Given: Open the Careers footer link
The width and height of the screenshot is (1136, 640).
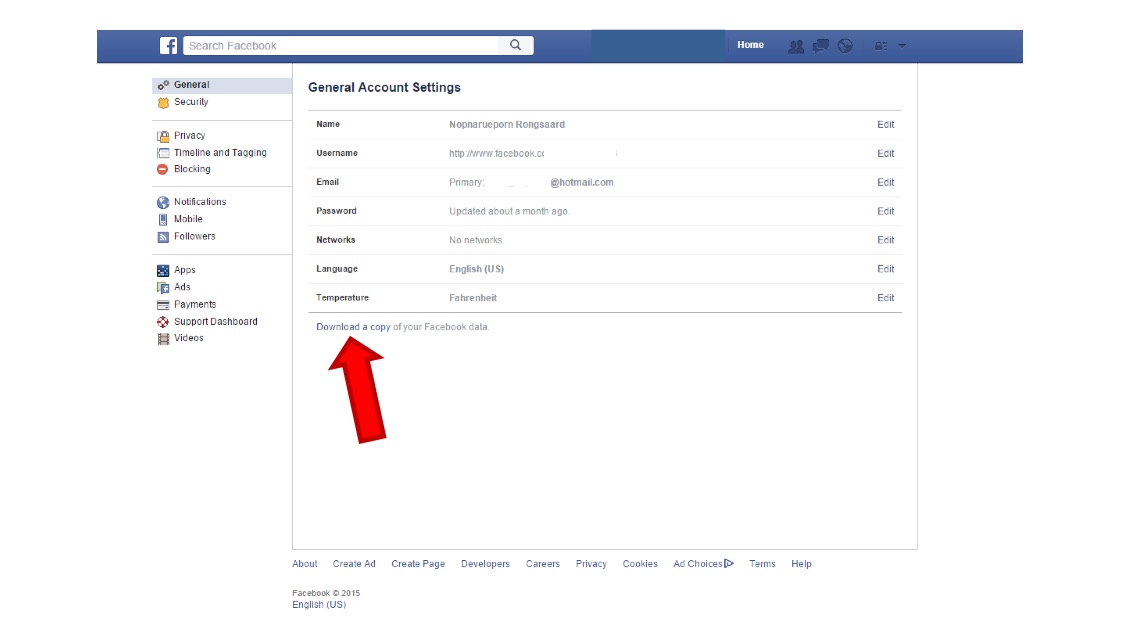Looking at the screenshot, I should coord(543,564).
